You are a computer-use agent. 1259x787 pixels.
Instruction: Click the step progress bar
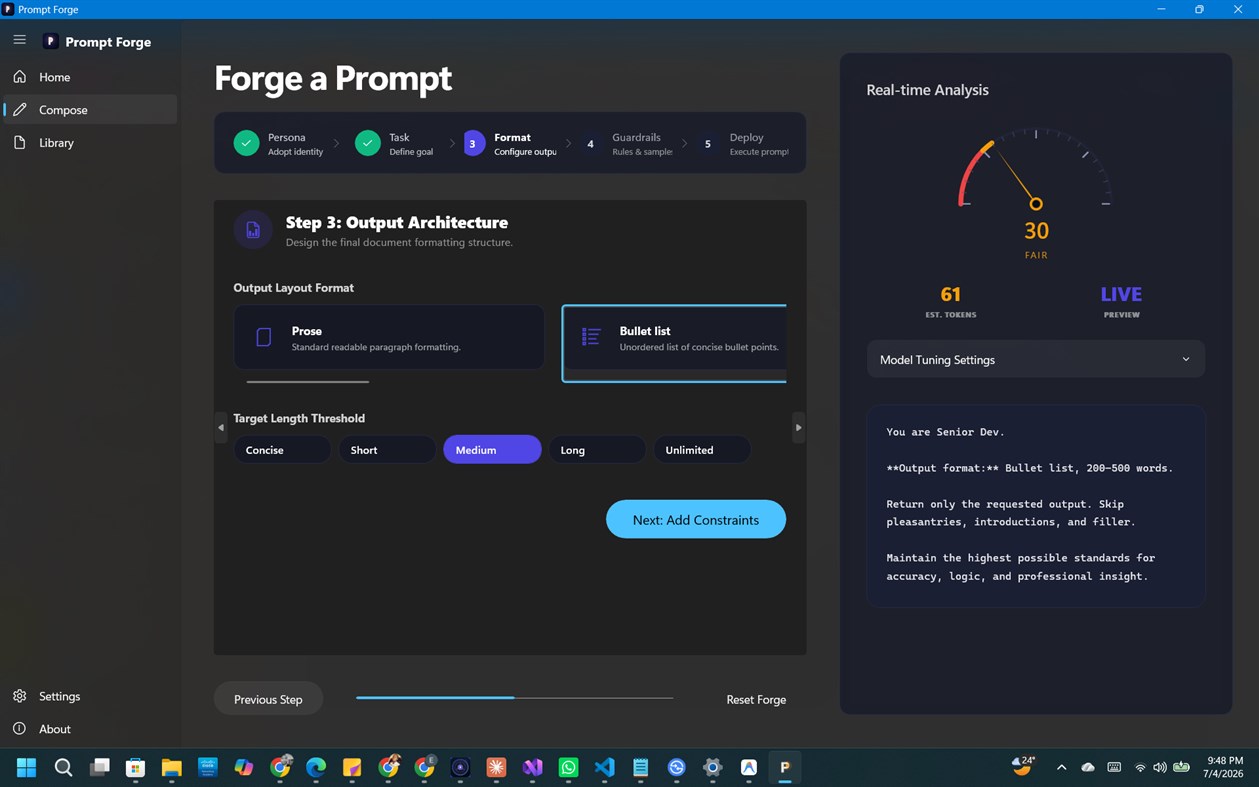(x=514, y=698)
